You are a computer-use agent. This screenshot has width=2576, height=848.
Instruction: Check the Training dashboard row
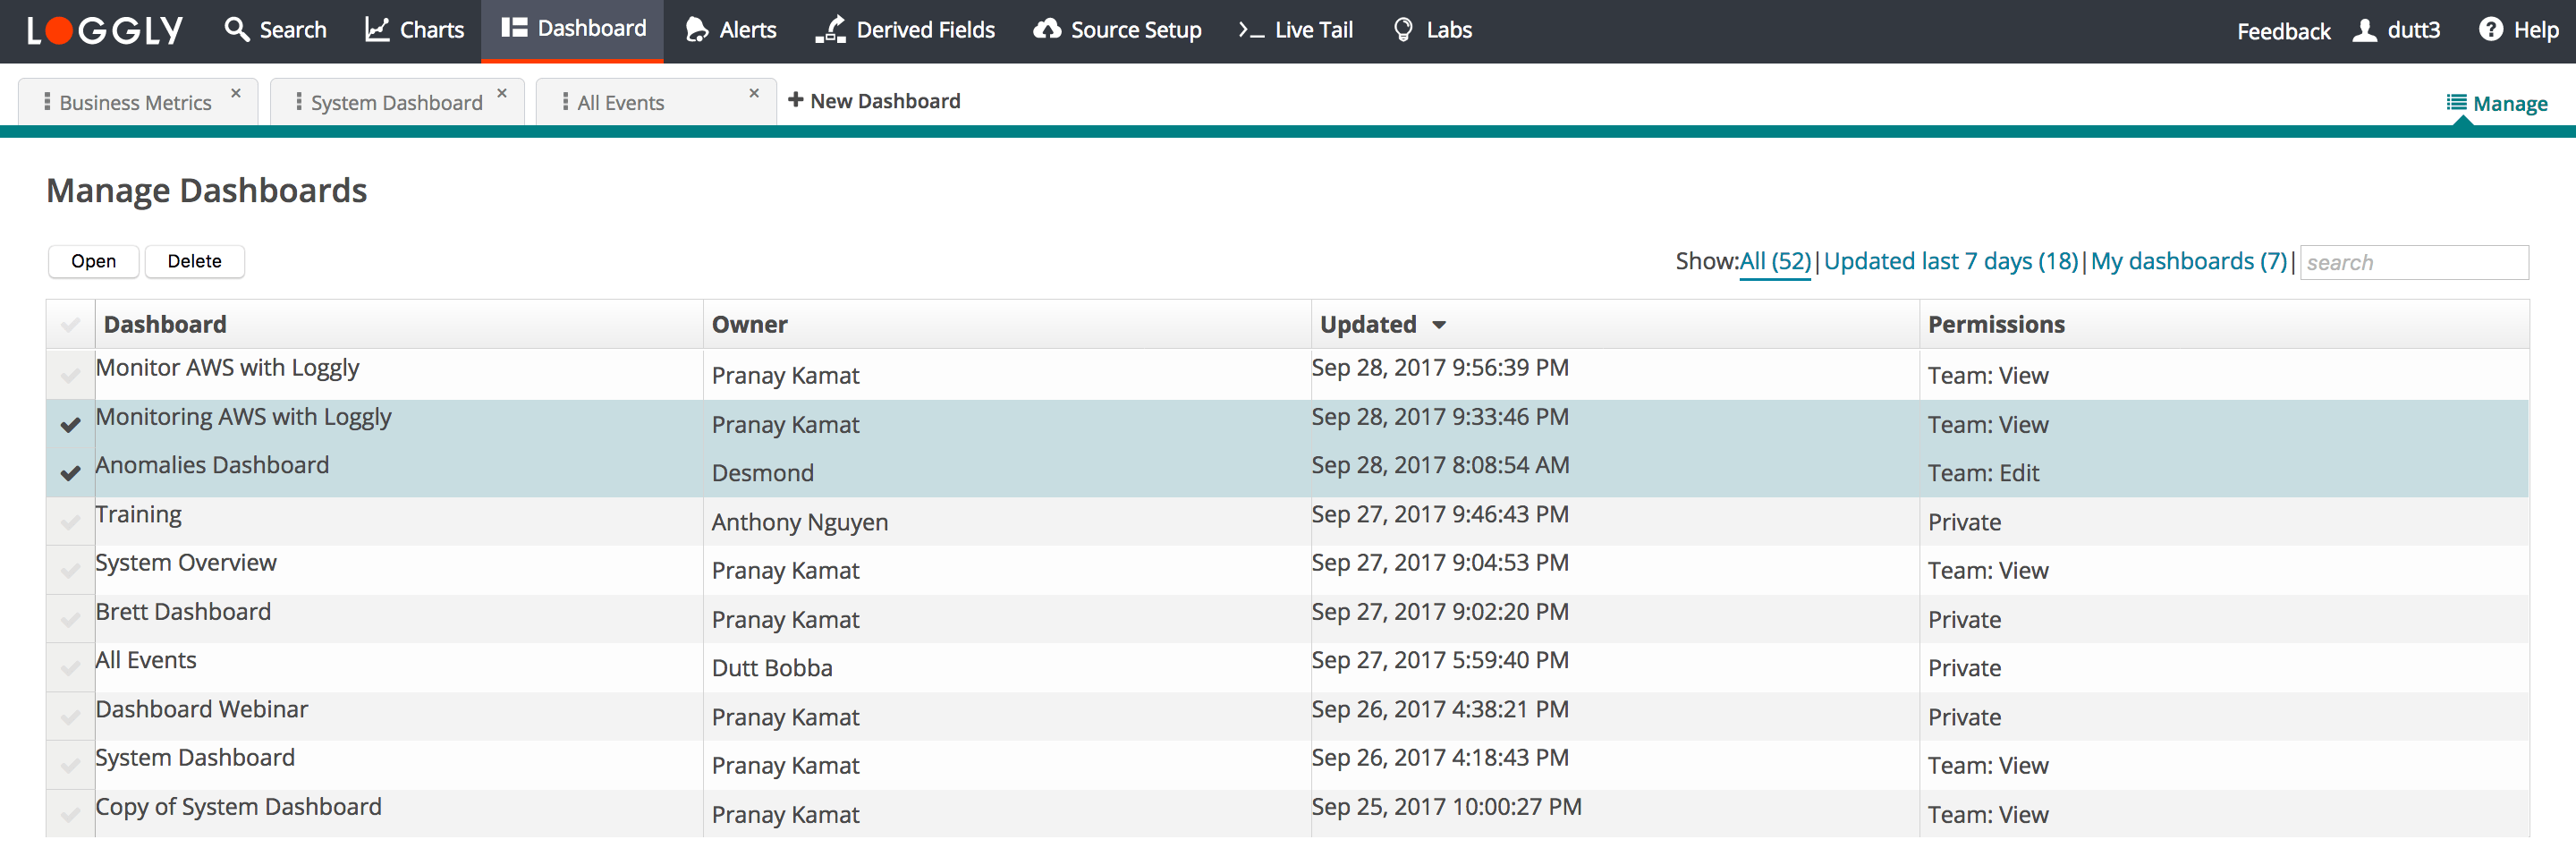(x=69, y=521)
